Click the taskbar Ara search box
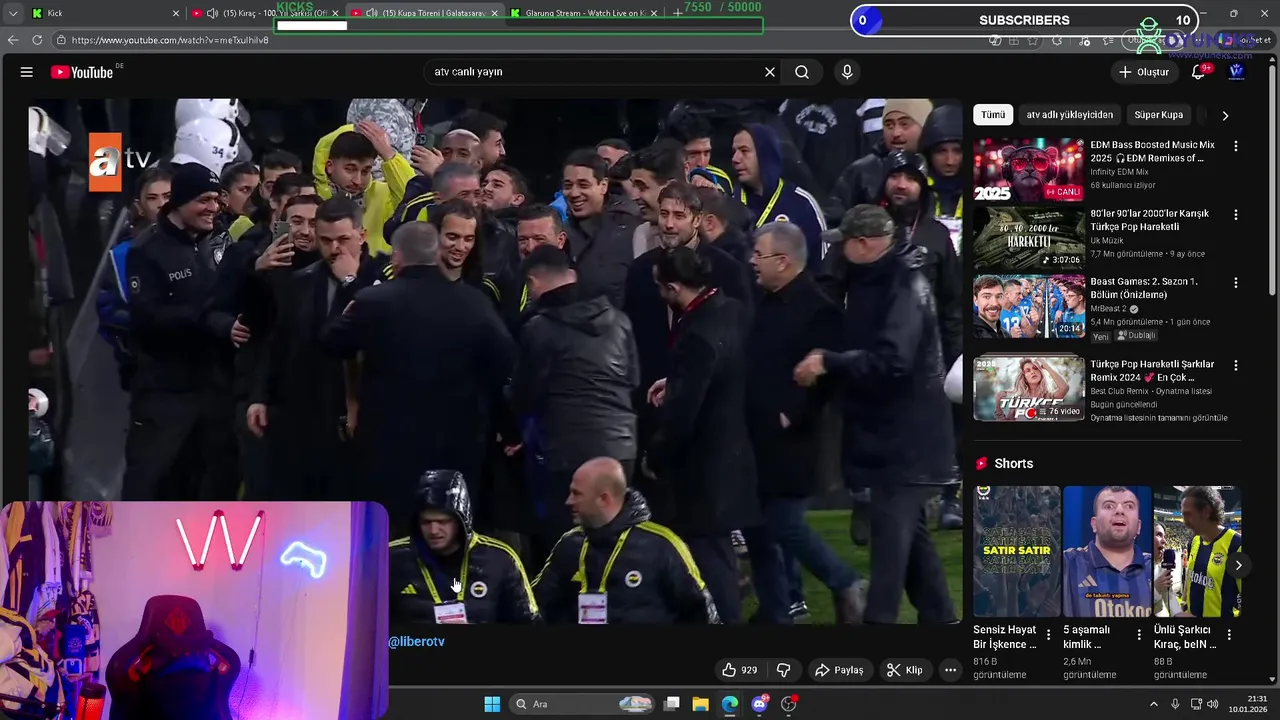 click(x=583, y=704)
